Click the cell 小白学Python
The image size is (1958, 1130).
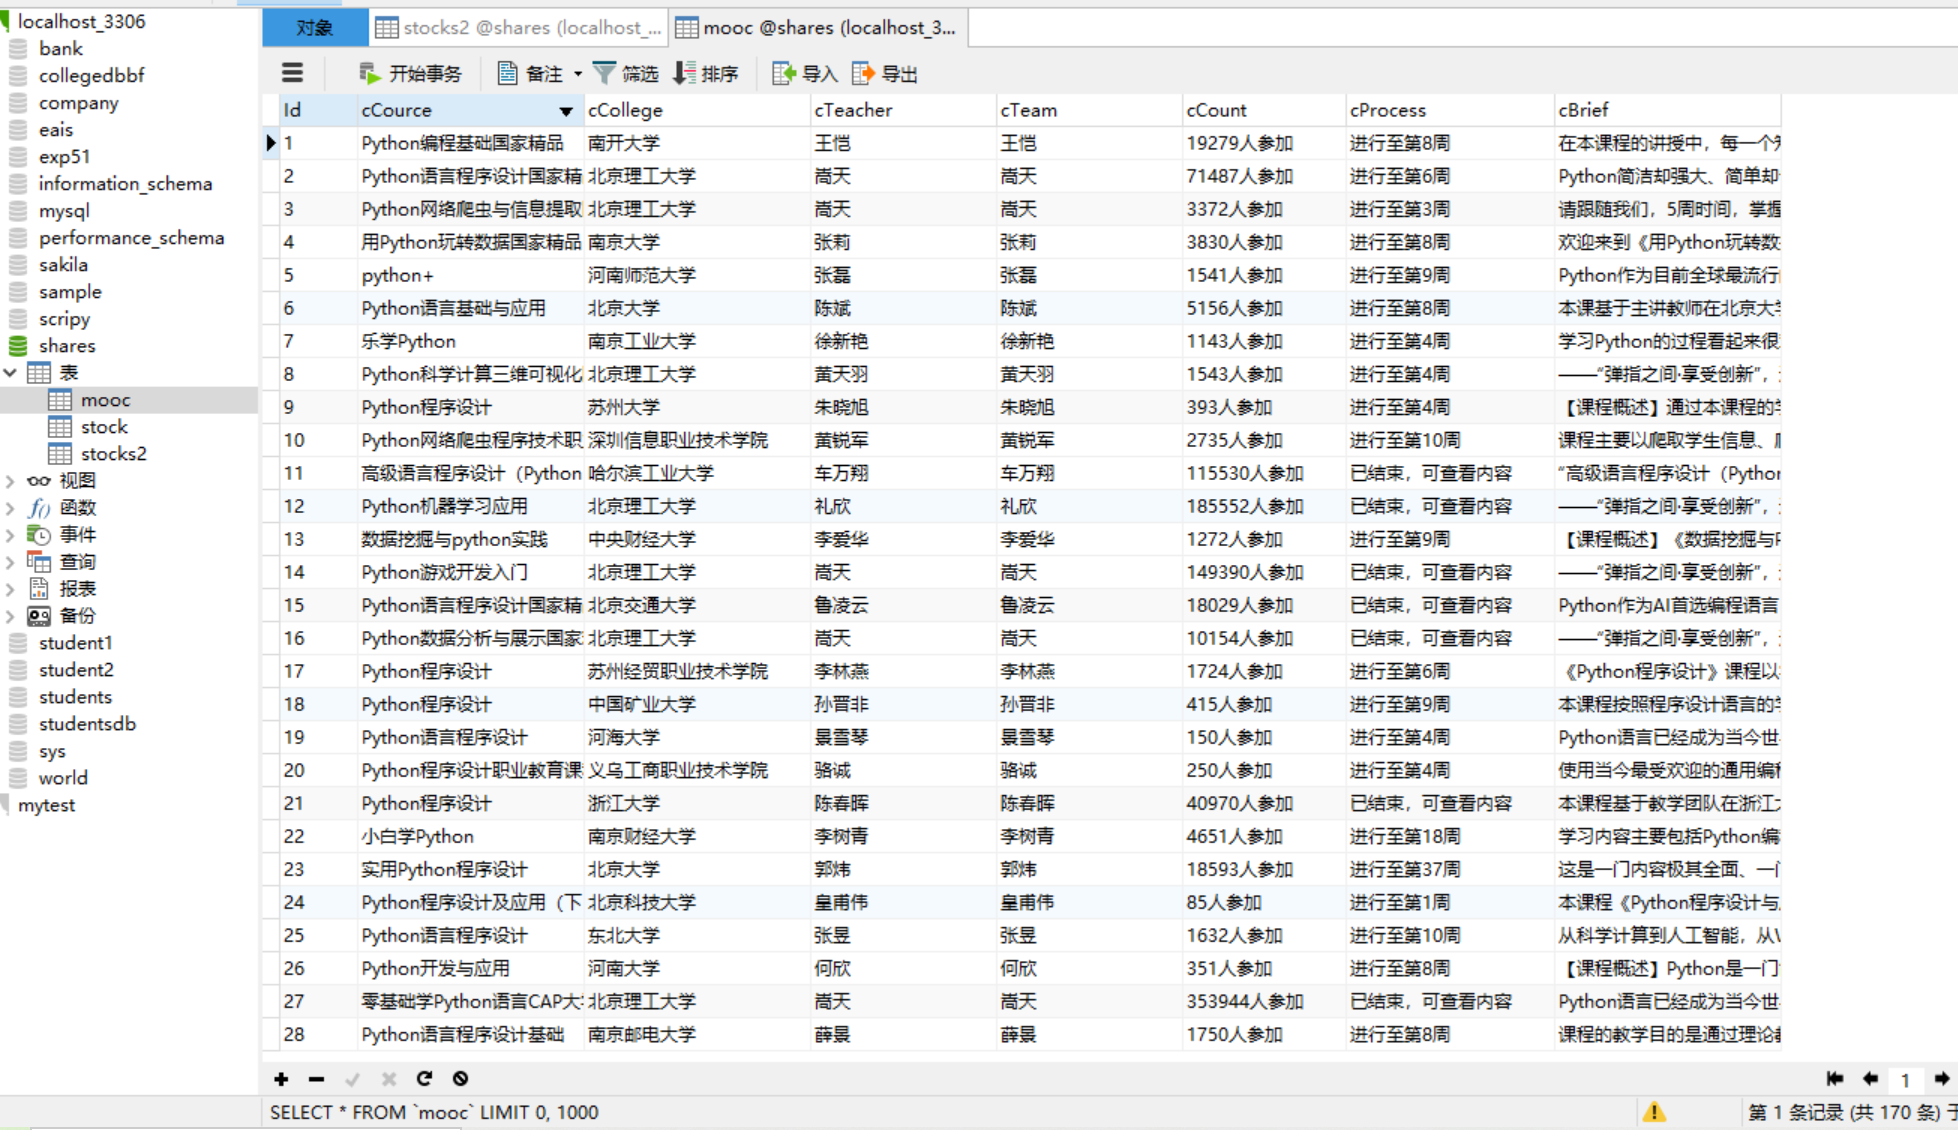(469, 836)
